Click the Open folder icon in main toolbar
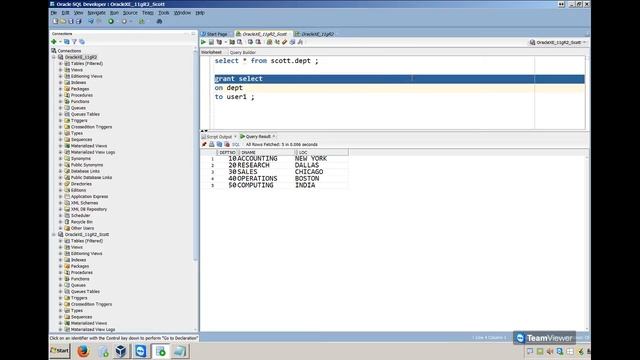 pos(63,21)
